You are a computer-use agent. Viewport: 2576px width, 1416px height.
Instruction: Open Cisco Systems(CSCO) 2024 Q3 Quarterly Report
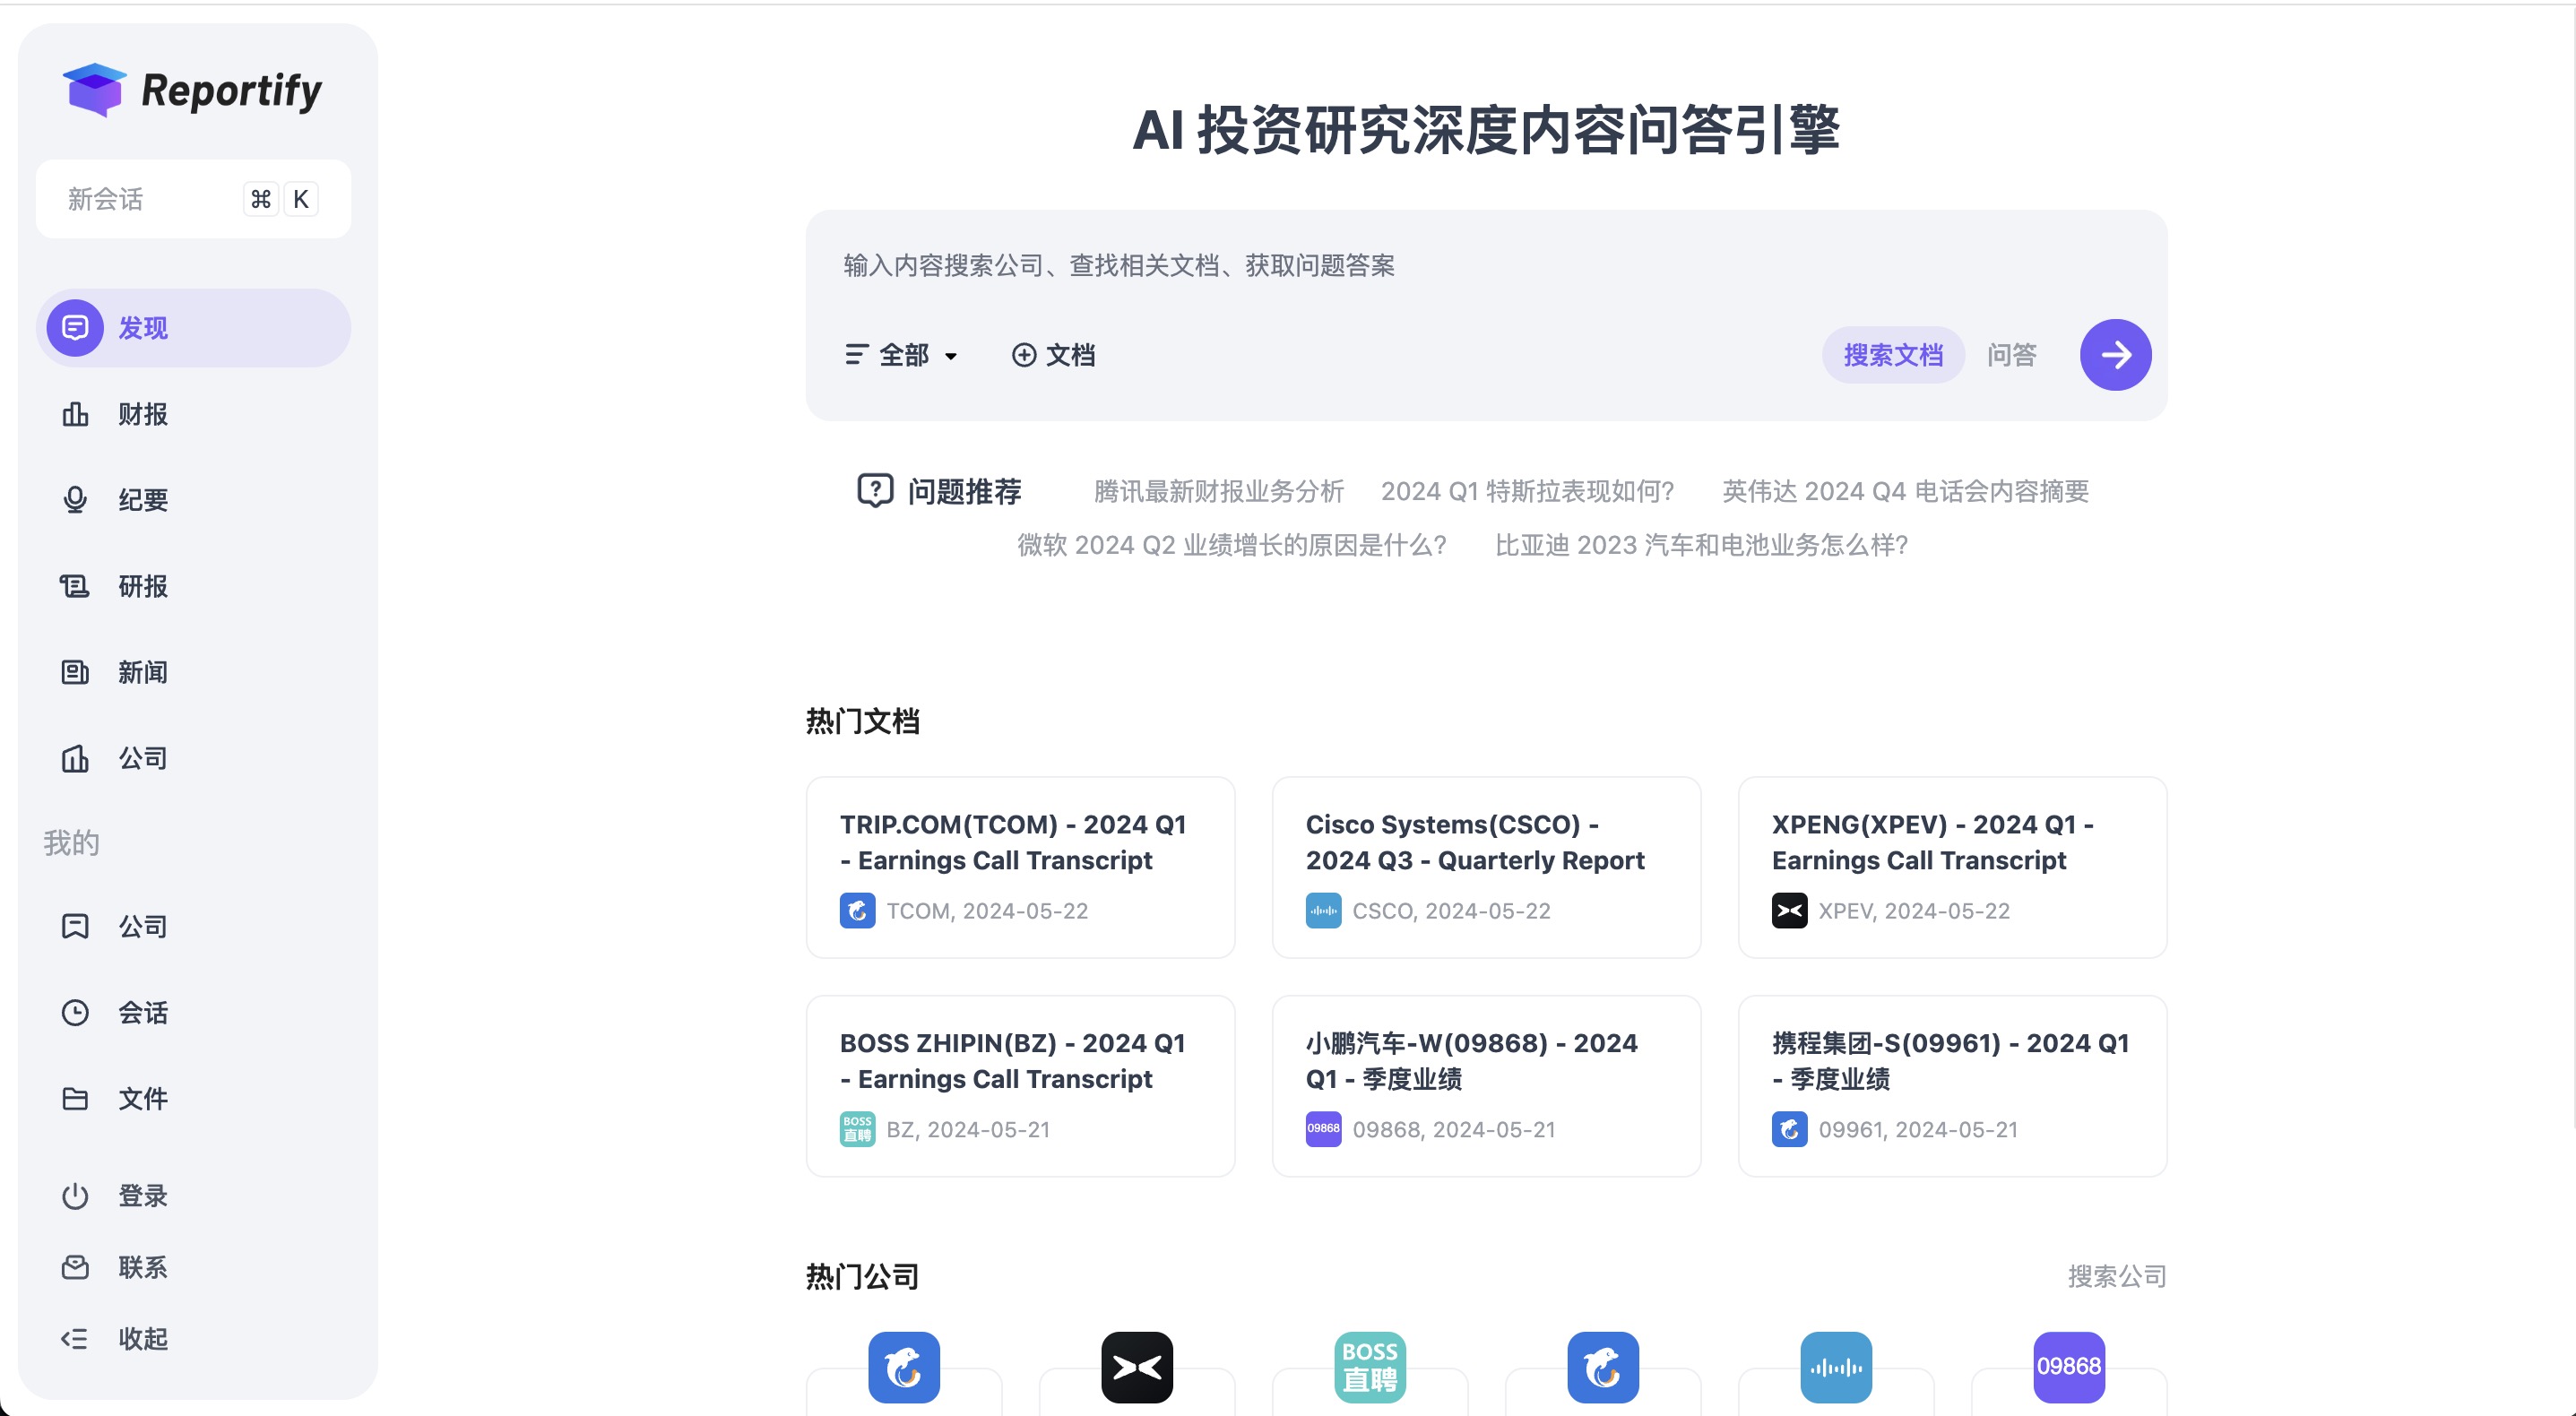click(x=1486, y=867)
